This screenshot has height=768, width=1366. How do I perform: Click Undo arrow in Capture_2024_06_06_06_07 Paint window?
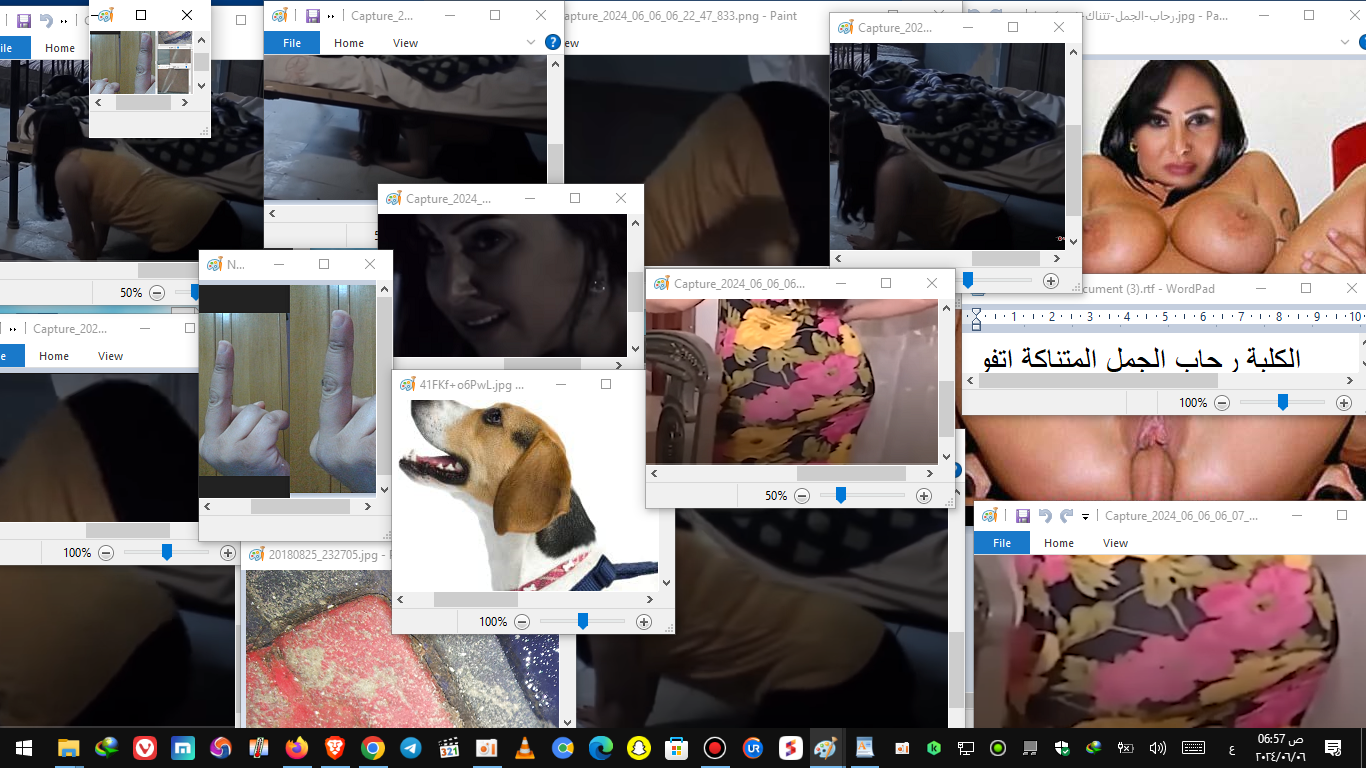(x=1044, y=516)
